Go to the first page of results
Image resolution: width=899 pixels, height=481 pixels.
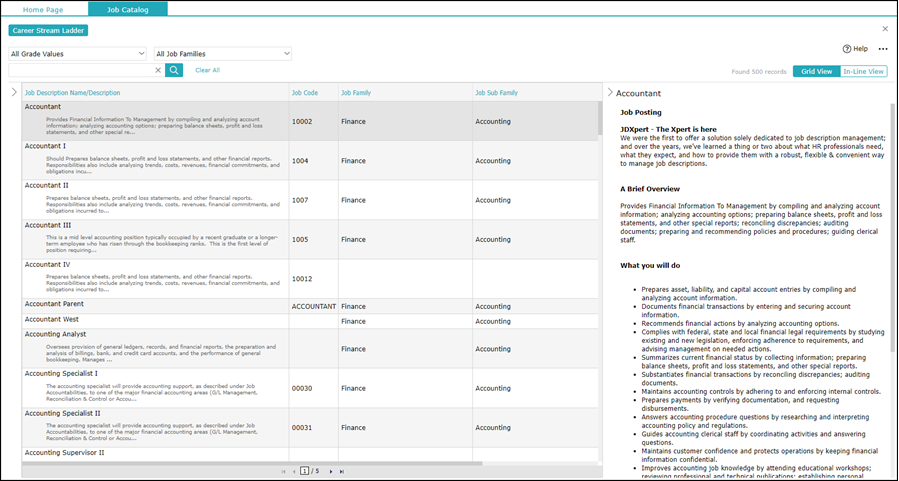click(x=283, y=471)
